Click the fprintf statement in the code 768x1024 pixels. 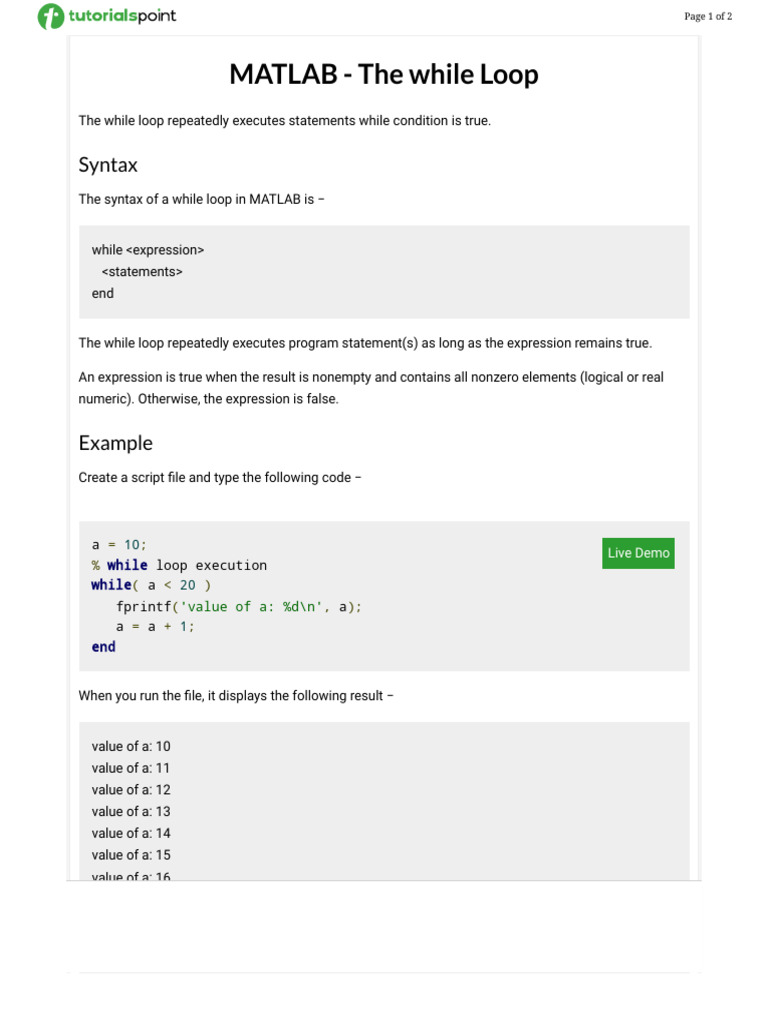tap(239, 606)
